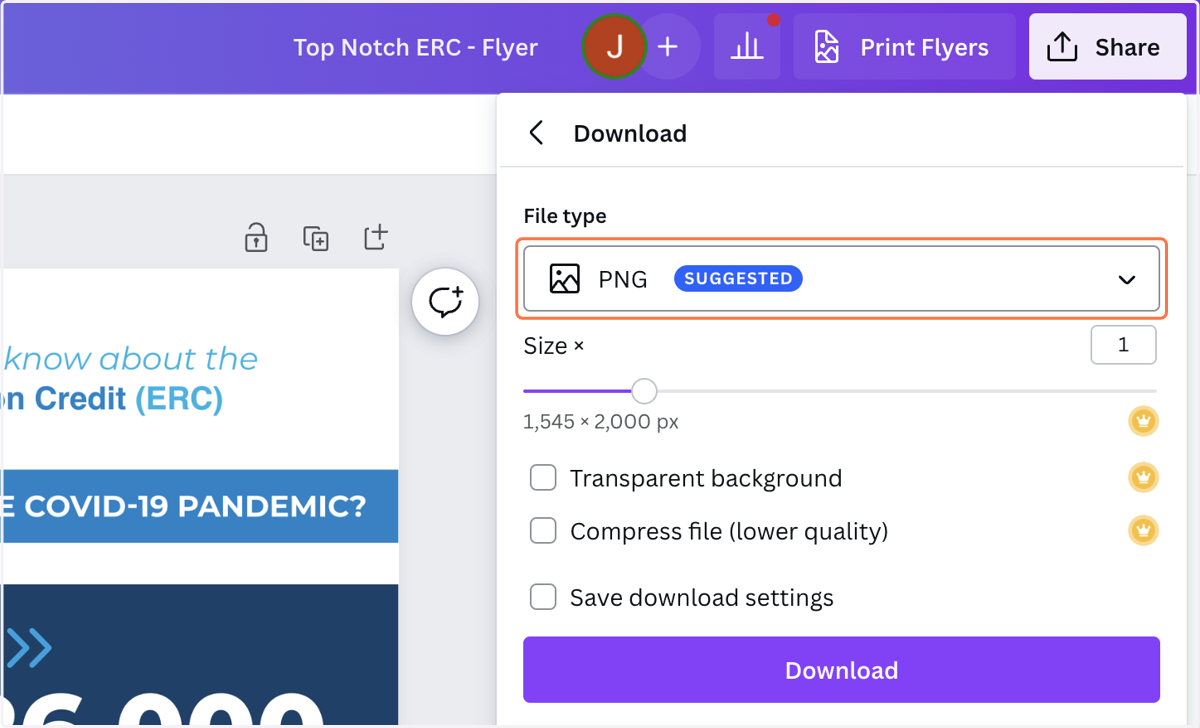Click the Top Notch ERC - Flyer title

click(x=416, y=47)
